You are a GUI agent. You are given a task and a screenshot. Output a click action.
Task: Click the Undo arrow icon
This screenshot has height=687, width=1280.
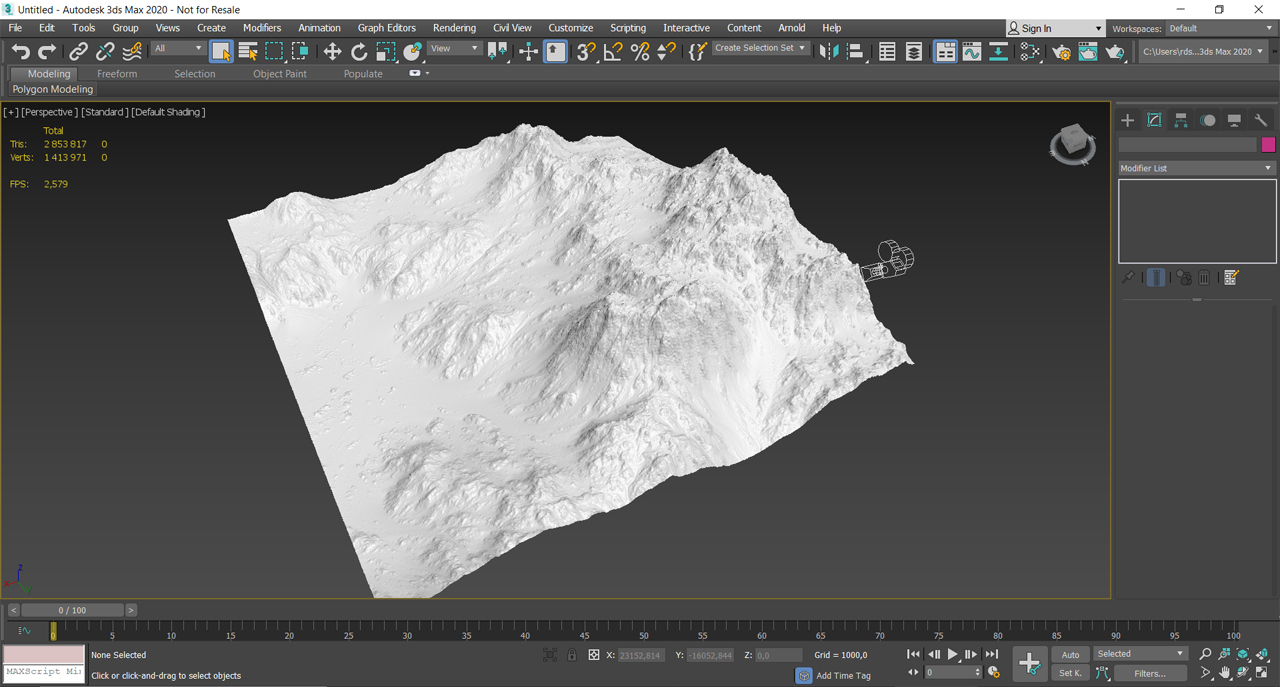point(20,52)
